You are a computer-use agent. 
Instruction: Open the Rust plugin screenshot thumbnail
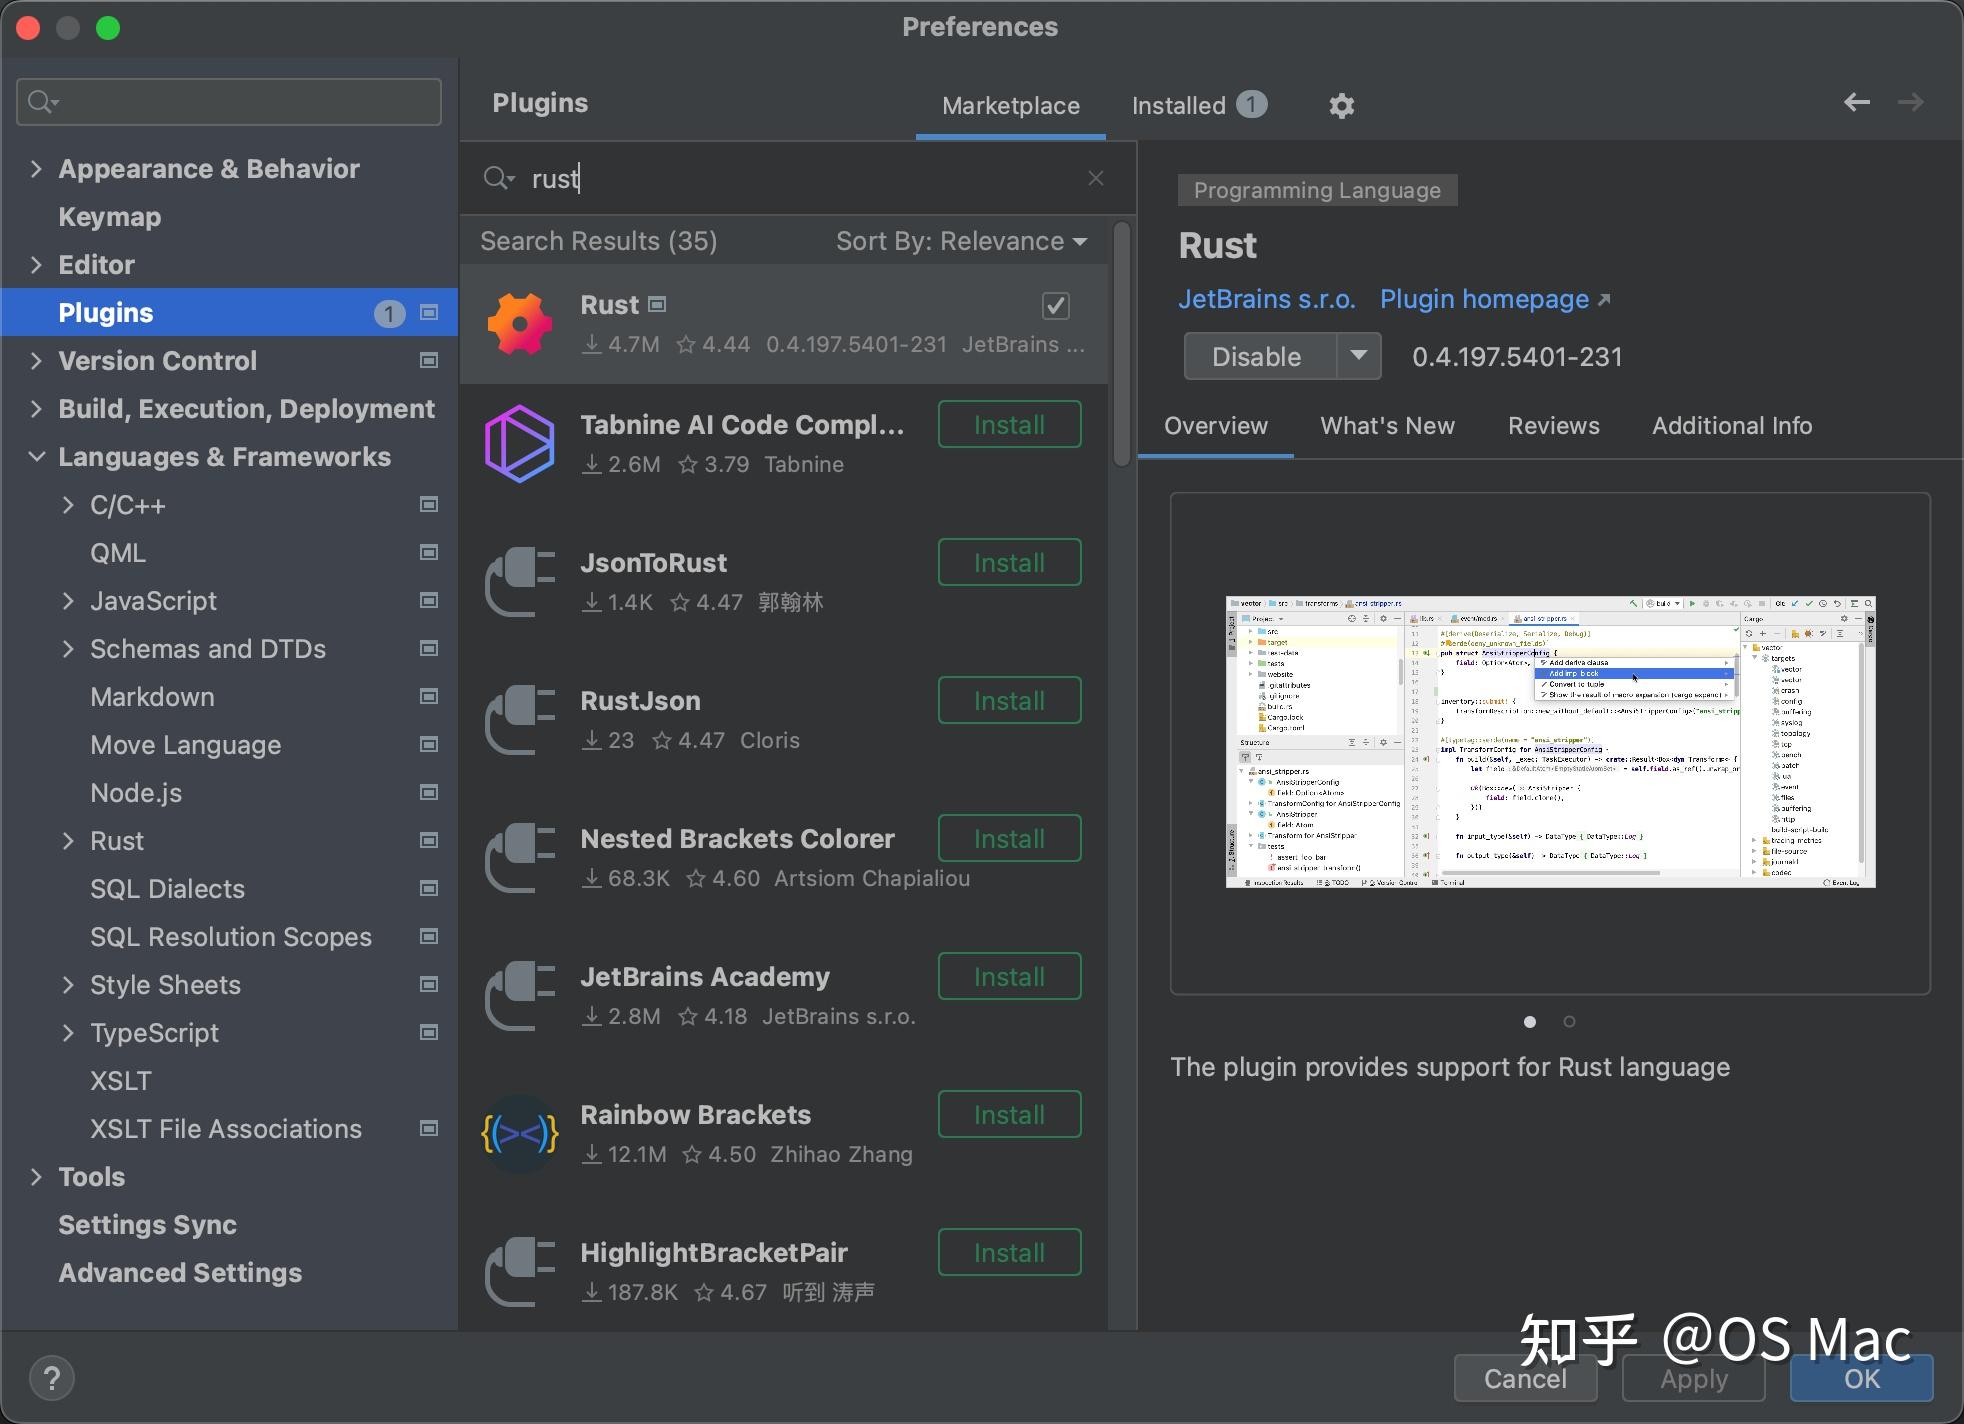click(1550, 742)
